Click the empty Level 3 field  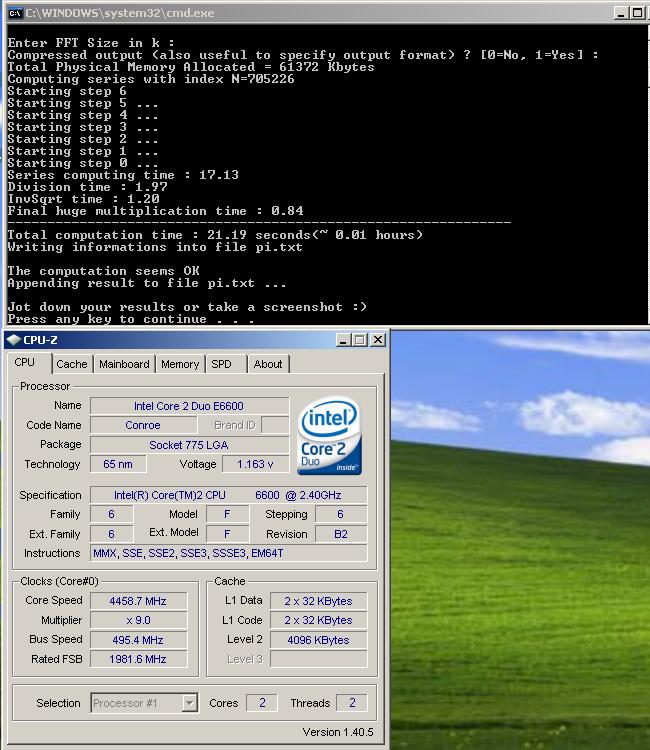click(x=319, y=659)
